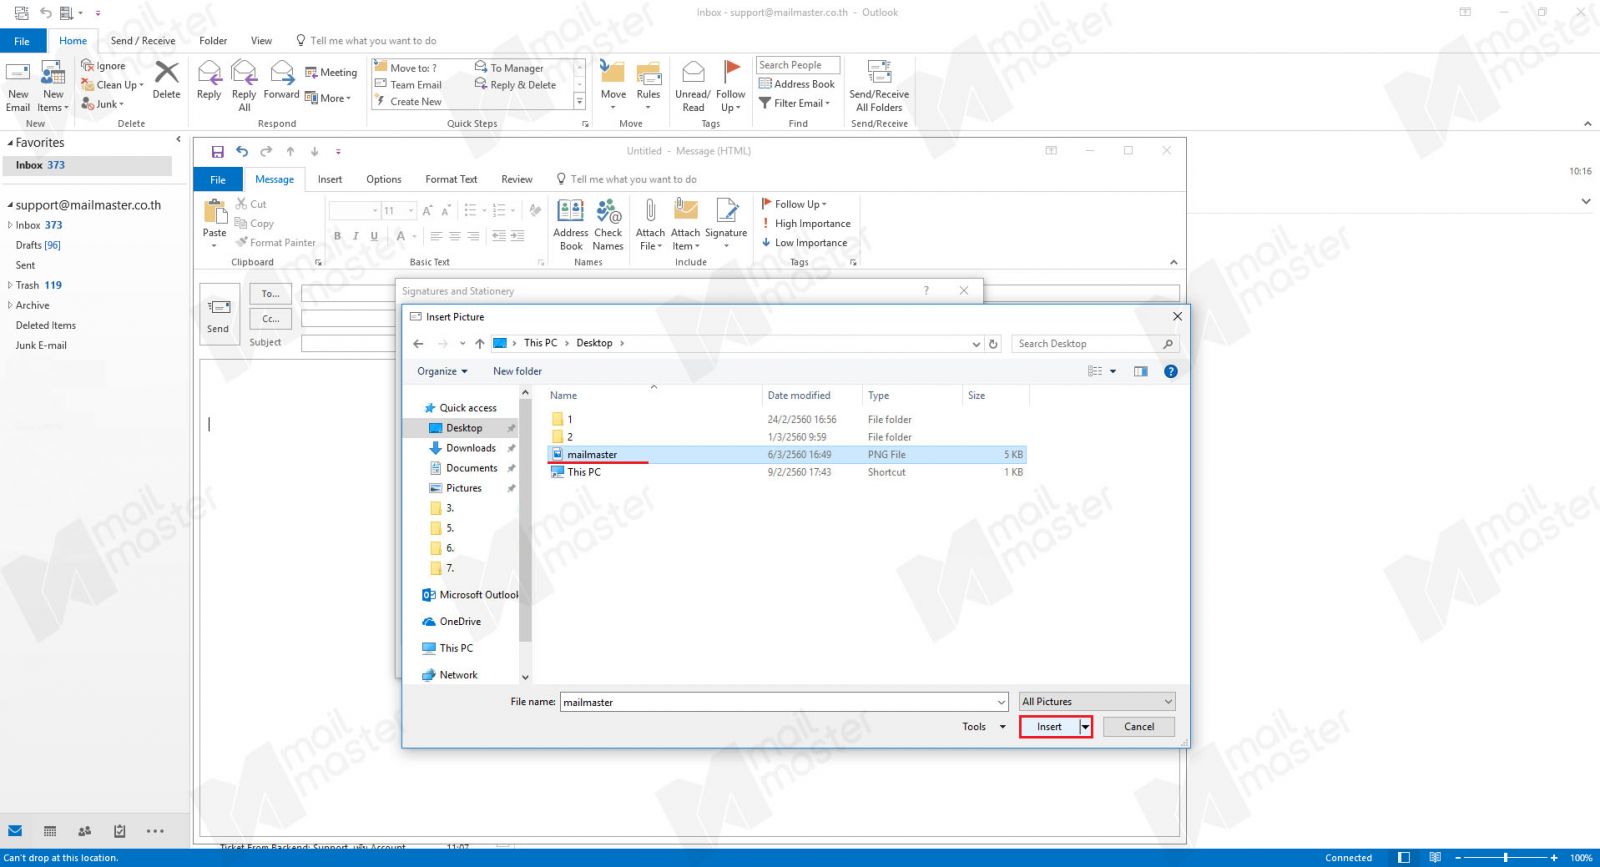Click the Signature icon in message ribbon
This screenshot has width=1600, height=867.
point(727,211)
